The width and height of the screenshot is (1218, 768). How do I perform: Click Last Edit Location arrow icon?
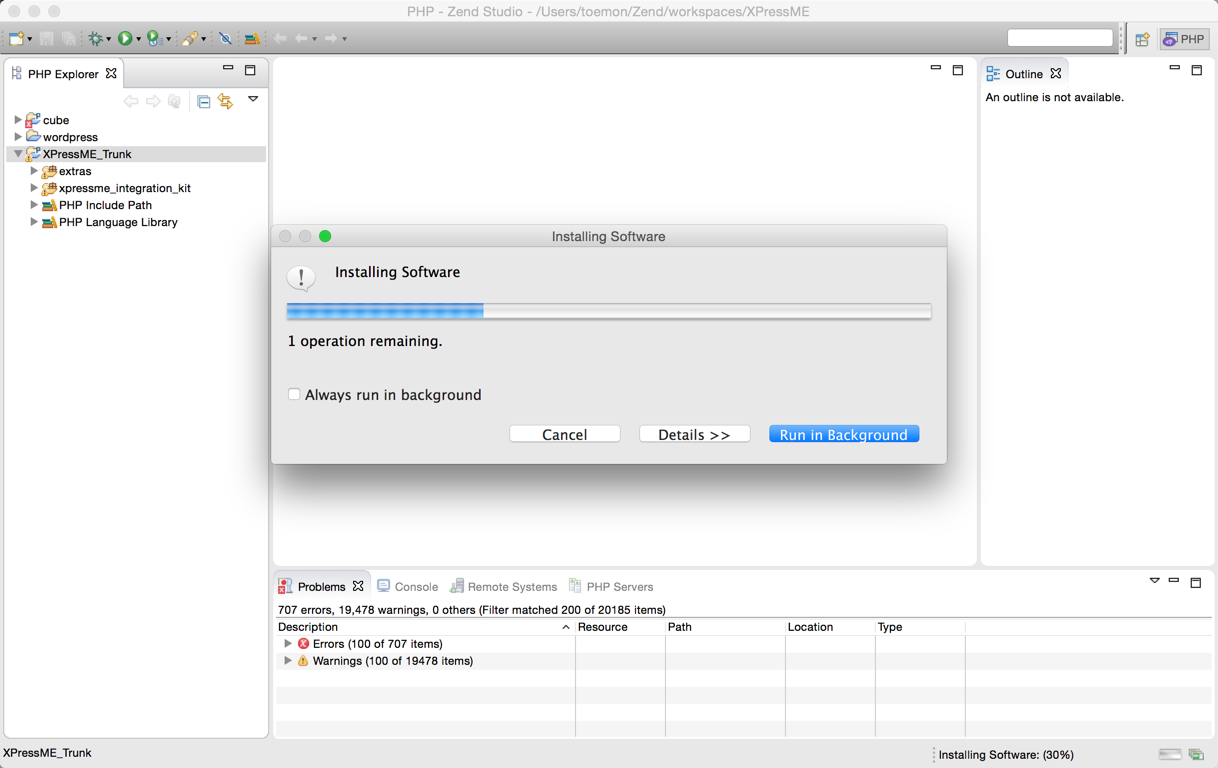point(280,39)
